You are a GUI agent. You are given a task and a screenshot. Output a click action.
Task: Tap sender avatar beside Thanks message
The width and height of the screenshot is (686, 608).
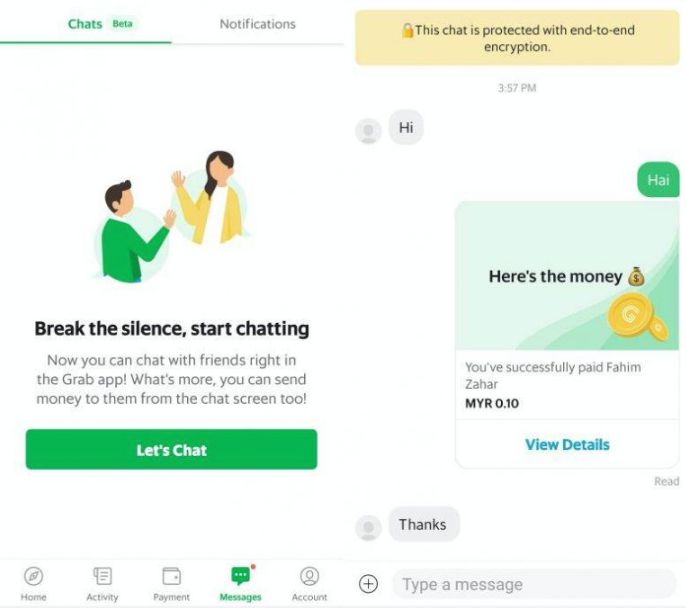368,528
